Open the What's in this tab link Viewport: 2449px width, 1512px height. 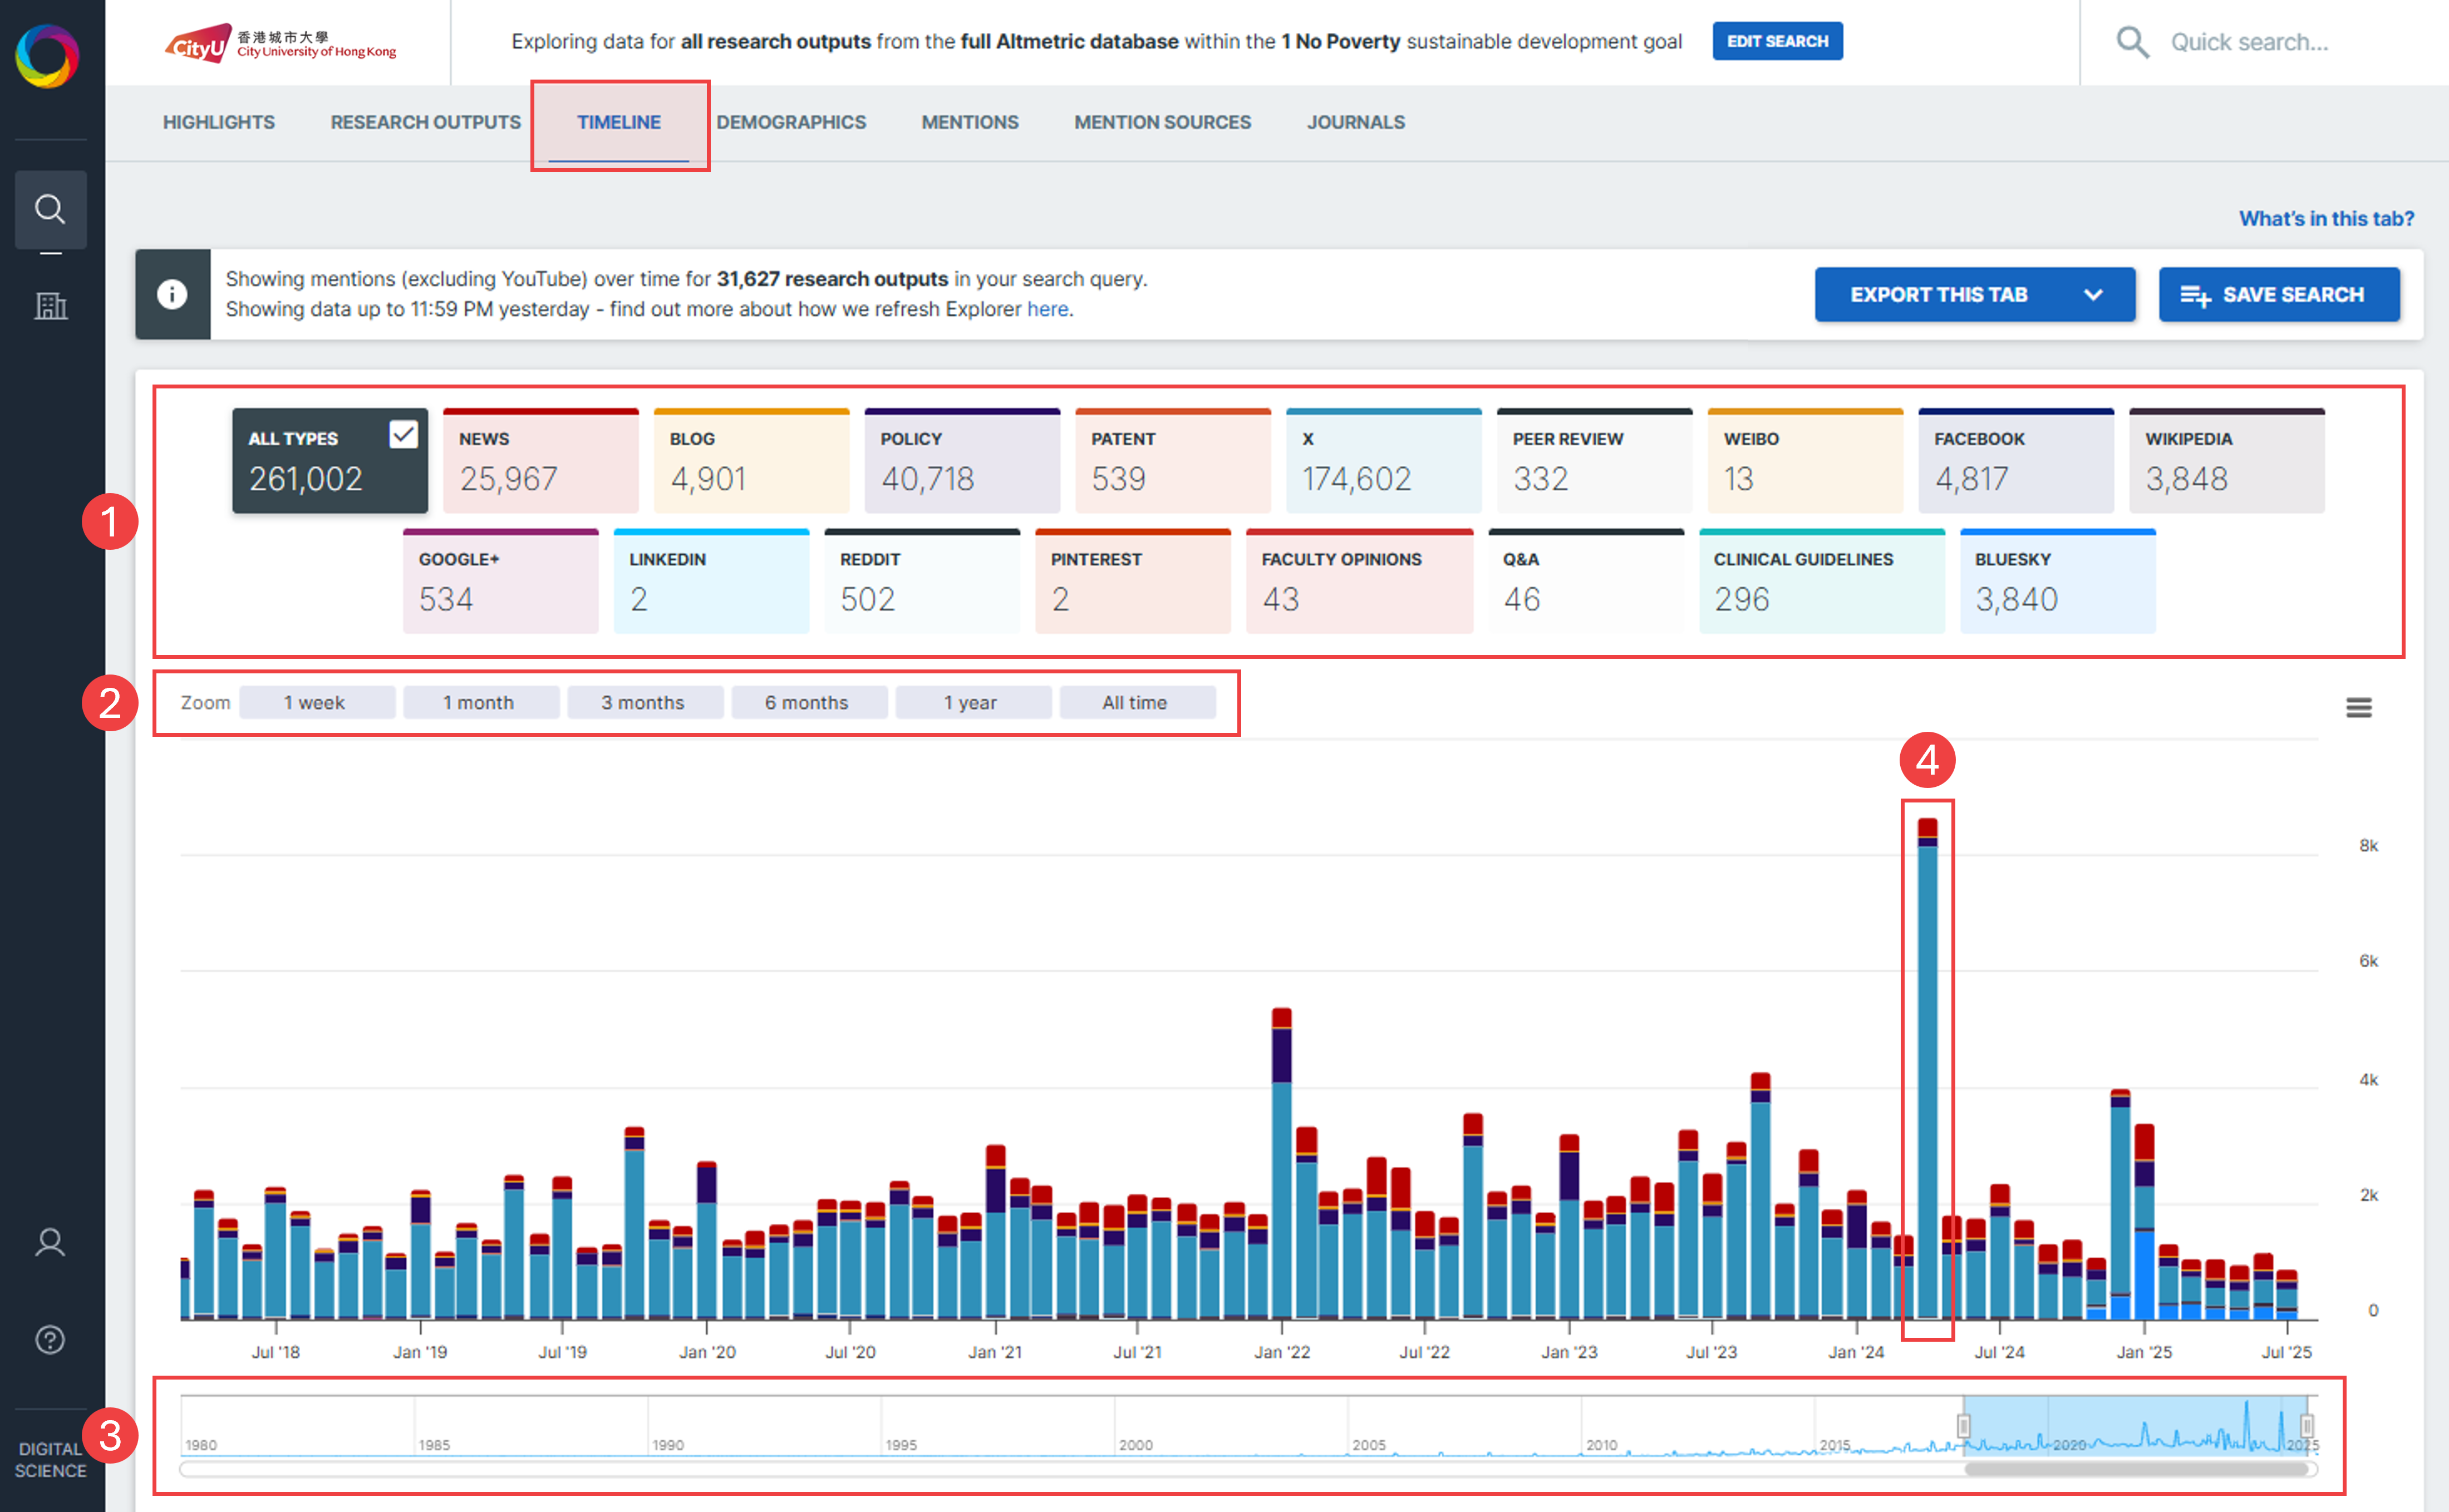point(2326,218)
